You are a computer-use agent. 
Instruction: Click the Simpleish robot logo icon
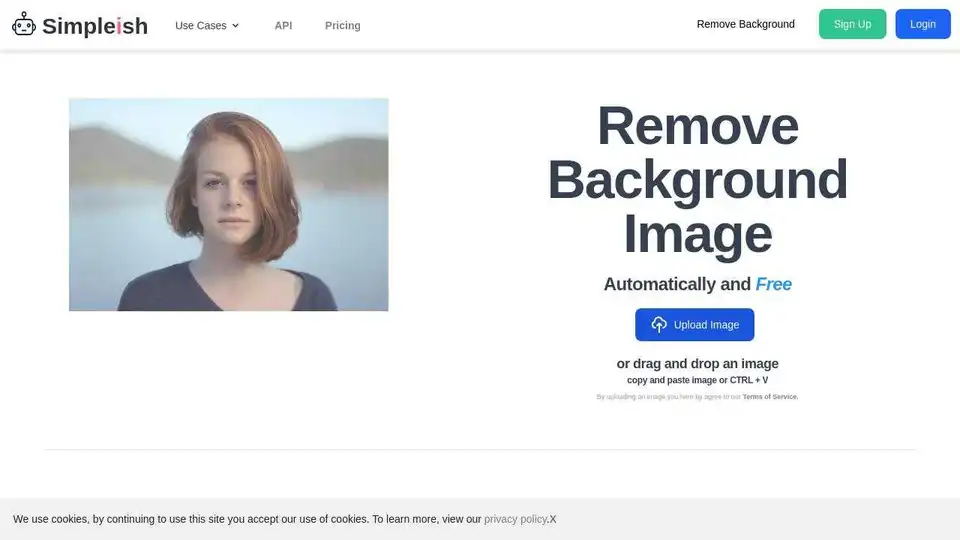pos(24,25)
